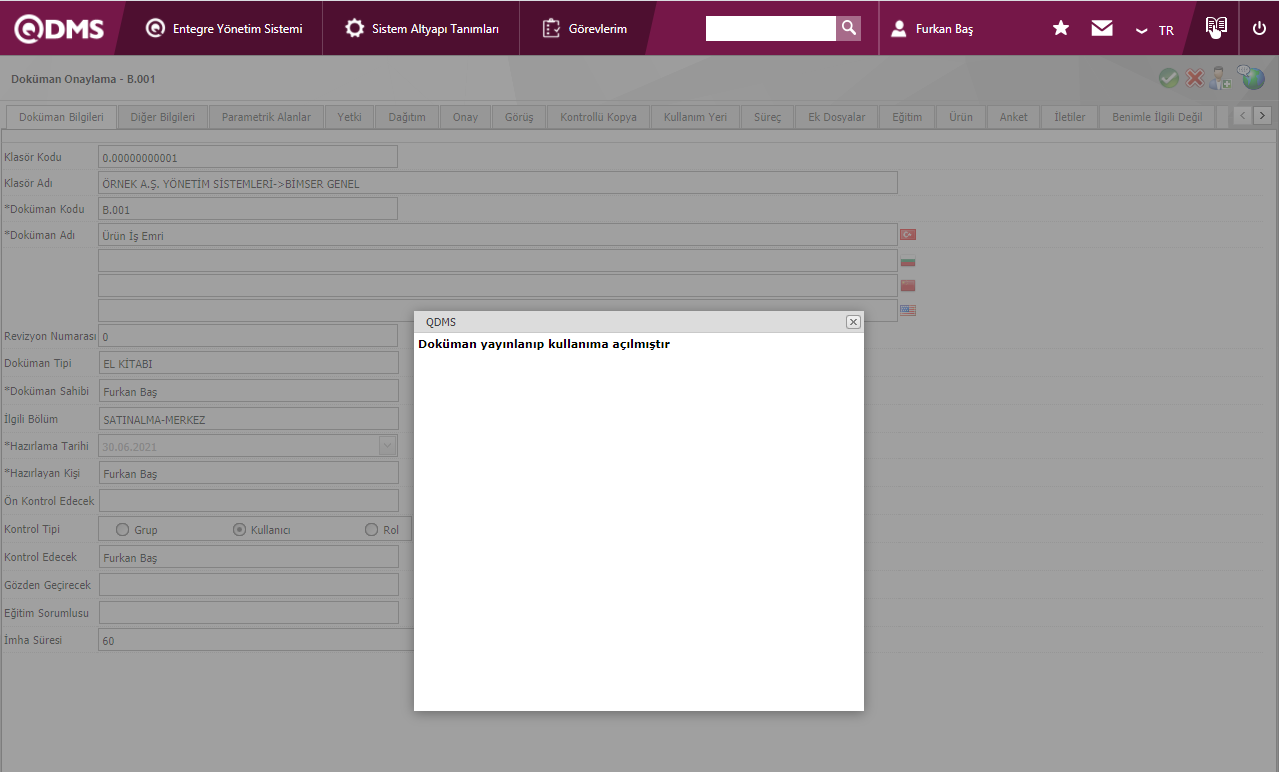The height and width of the screenshot is (772, 1279).
Task: Open favorites with the star icon
Action: 1061,28
